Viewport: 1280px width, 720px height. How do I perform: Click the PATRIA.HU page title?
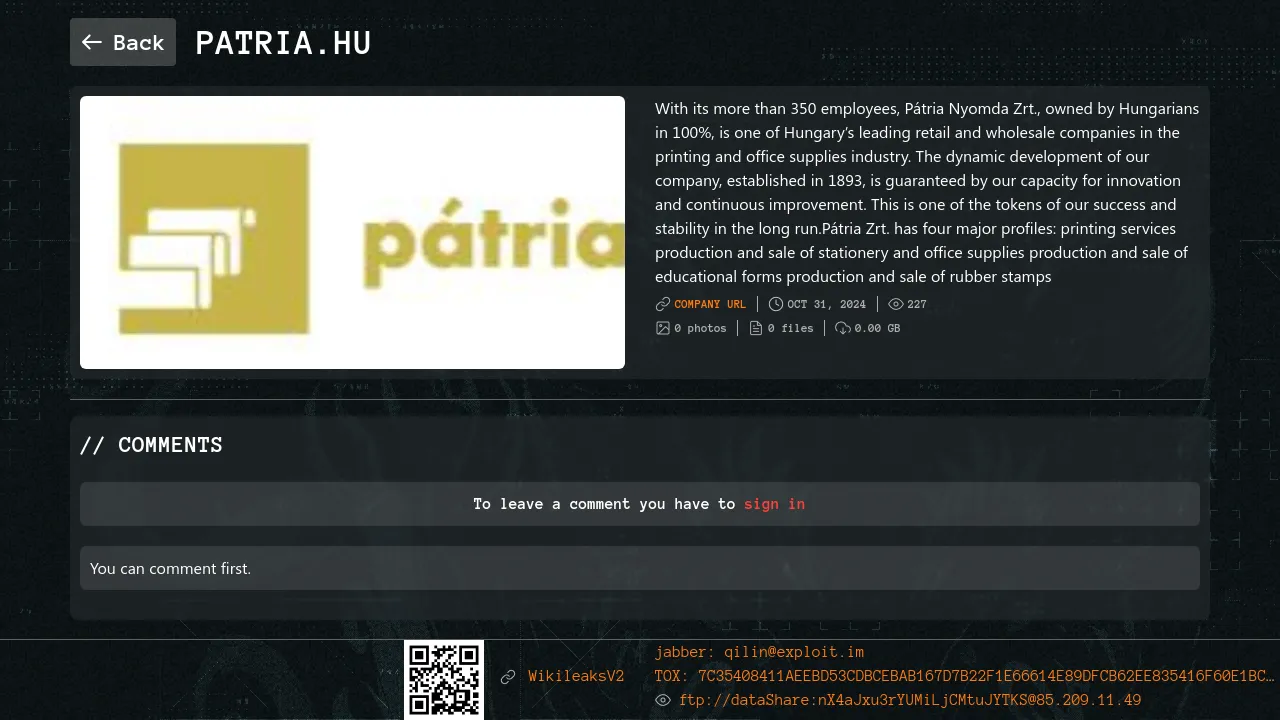283,43
